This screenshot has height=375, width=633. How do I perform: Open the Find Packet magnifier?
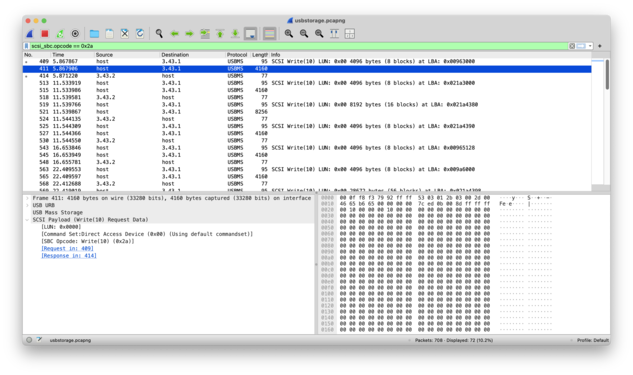159,34
